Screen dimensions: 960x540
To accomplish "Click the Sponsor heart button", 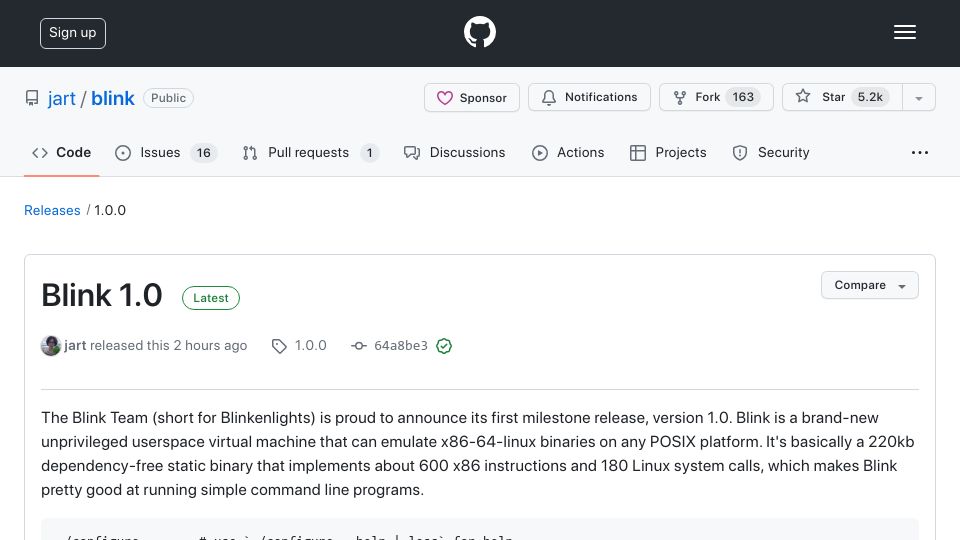I will [x=471, y=97].
